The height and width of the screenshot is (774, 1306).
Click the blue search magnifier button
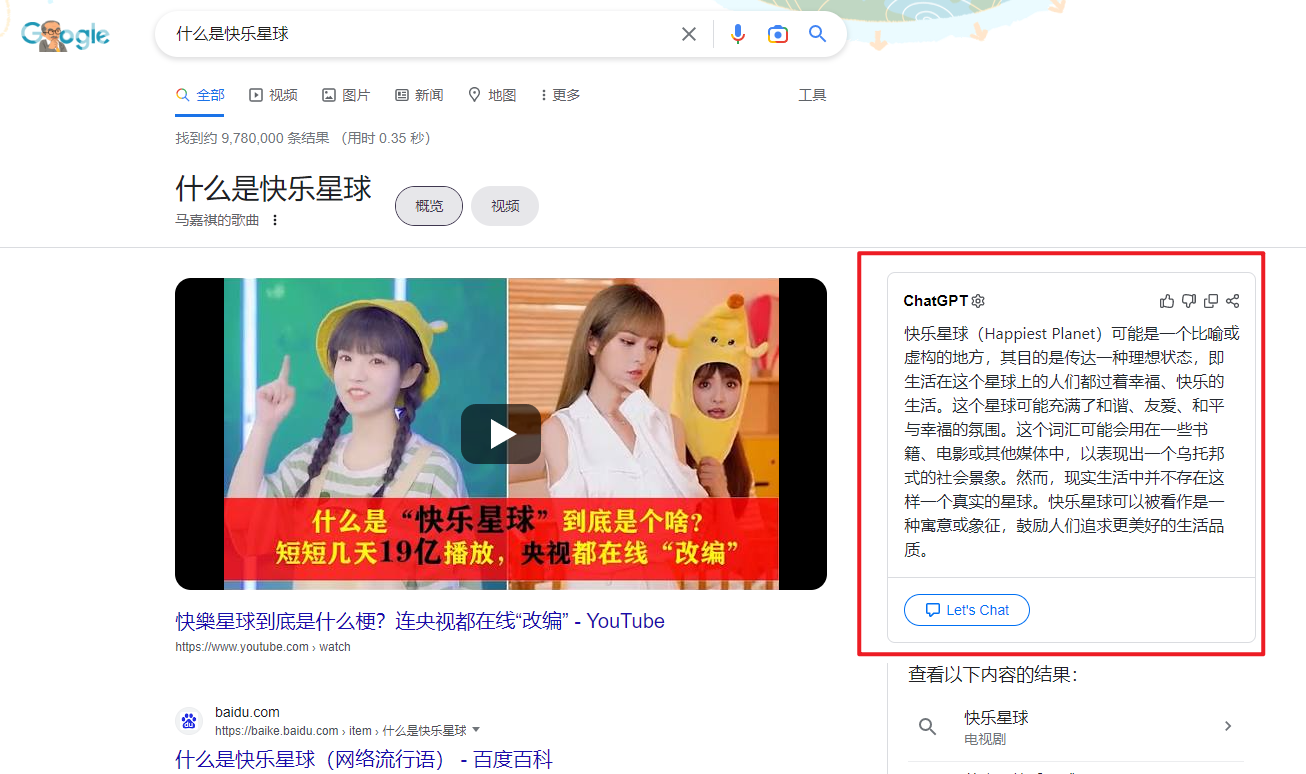(x=818, y=34)
